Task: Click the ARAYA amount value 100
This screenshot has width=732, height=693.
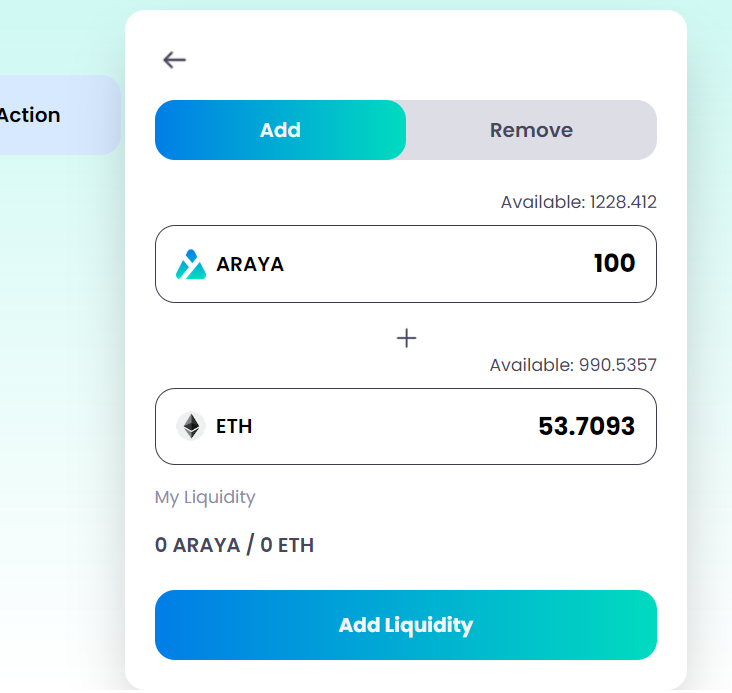Action: coord(614,264)
